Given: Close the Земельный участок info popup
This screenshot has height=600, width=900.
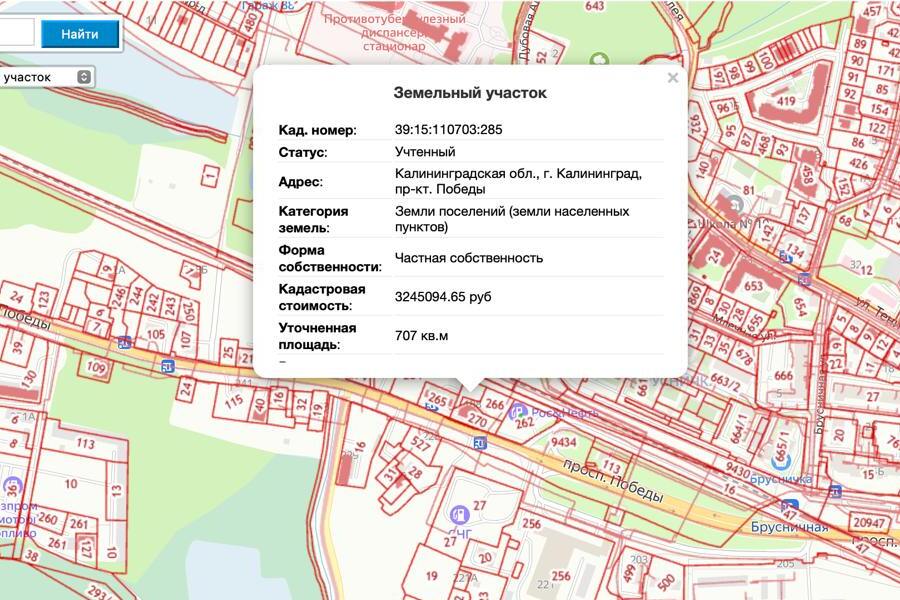Looking at the screenshot, I should click(673, 79).
